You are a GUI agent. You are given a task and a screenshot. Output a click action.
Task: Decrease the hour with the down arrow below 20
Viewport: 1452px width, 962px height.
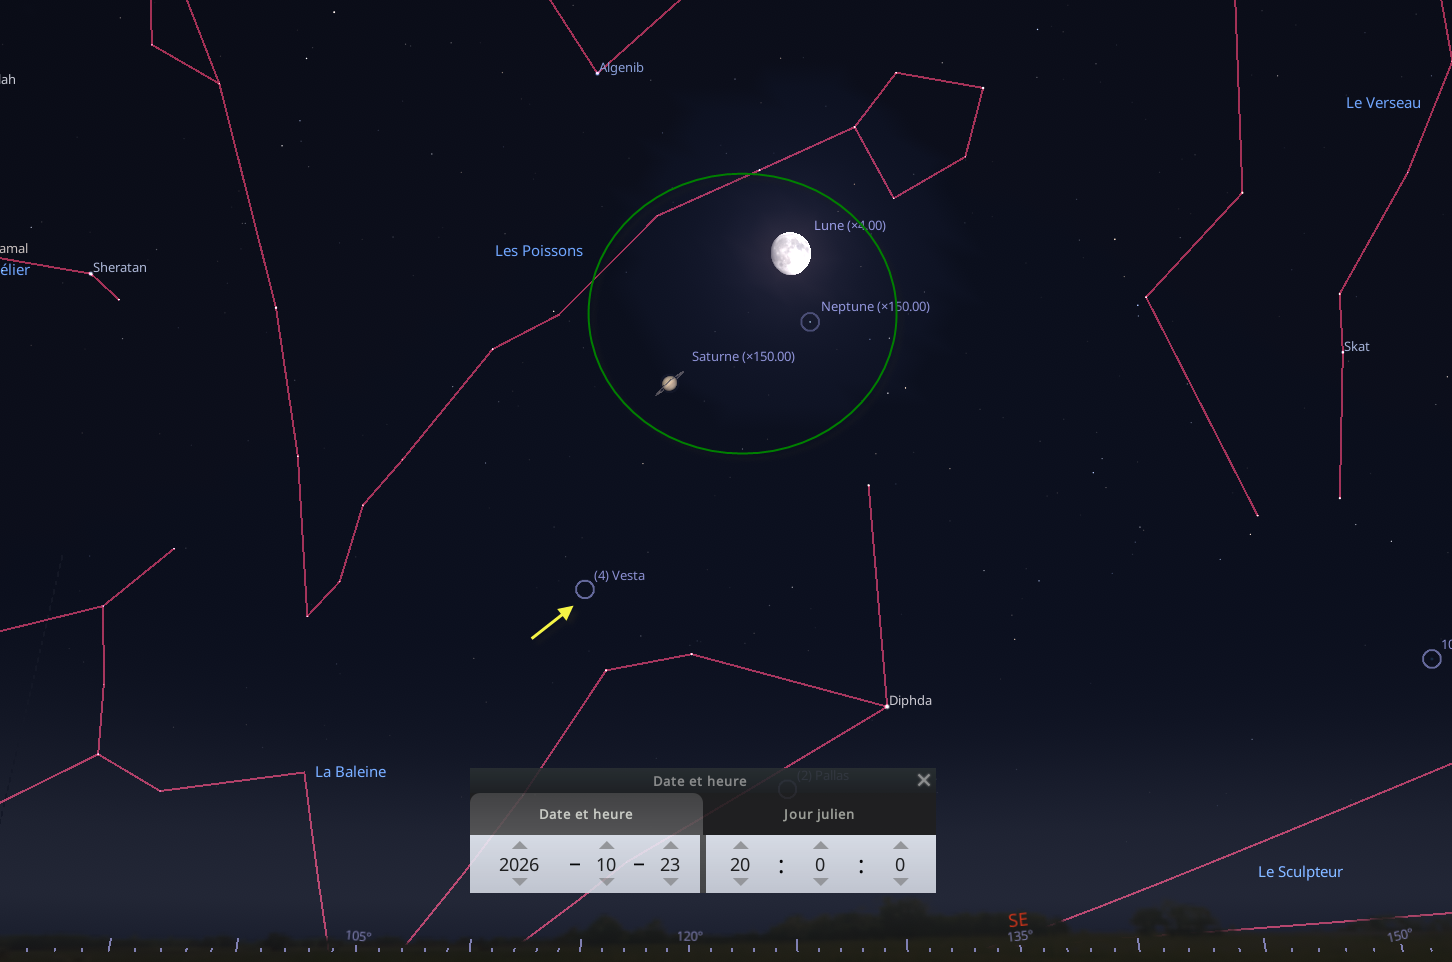click(x=740, y=882)
